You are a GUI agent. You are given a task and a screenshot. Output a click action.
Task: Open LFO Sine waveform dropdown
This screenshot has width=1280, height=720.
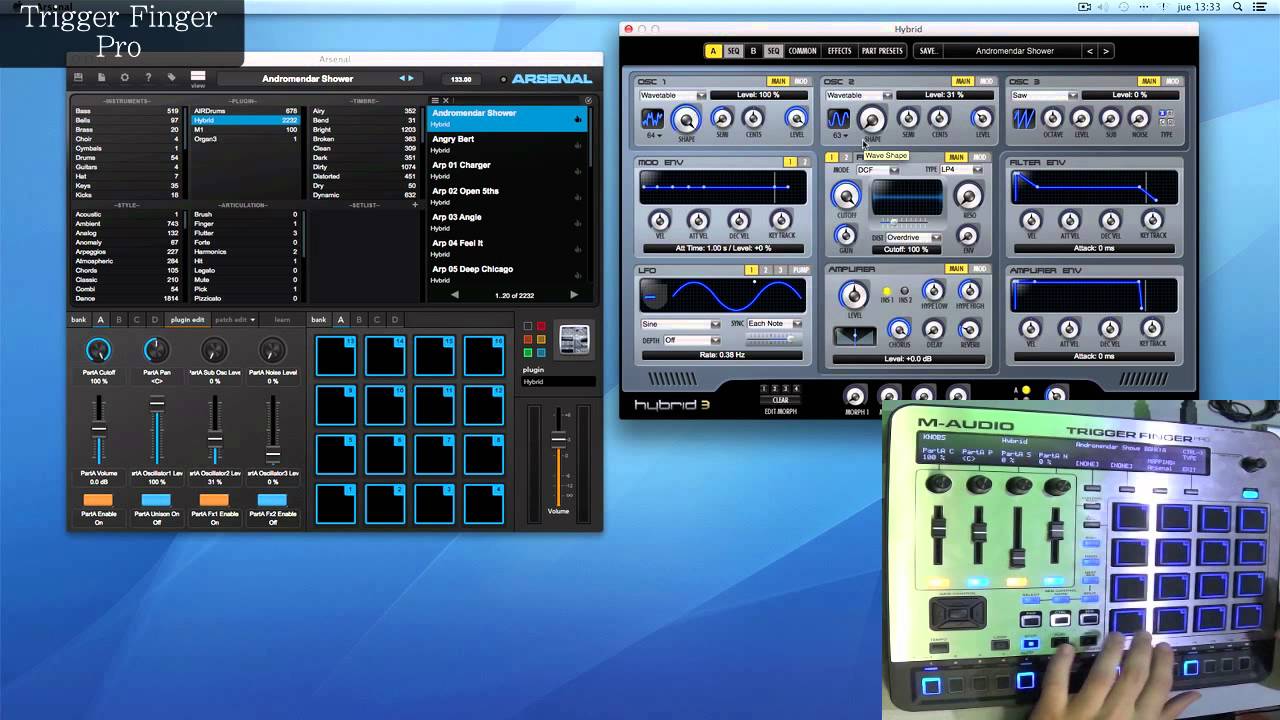pyautogui.click(x=680, y=324)
